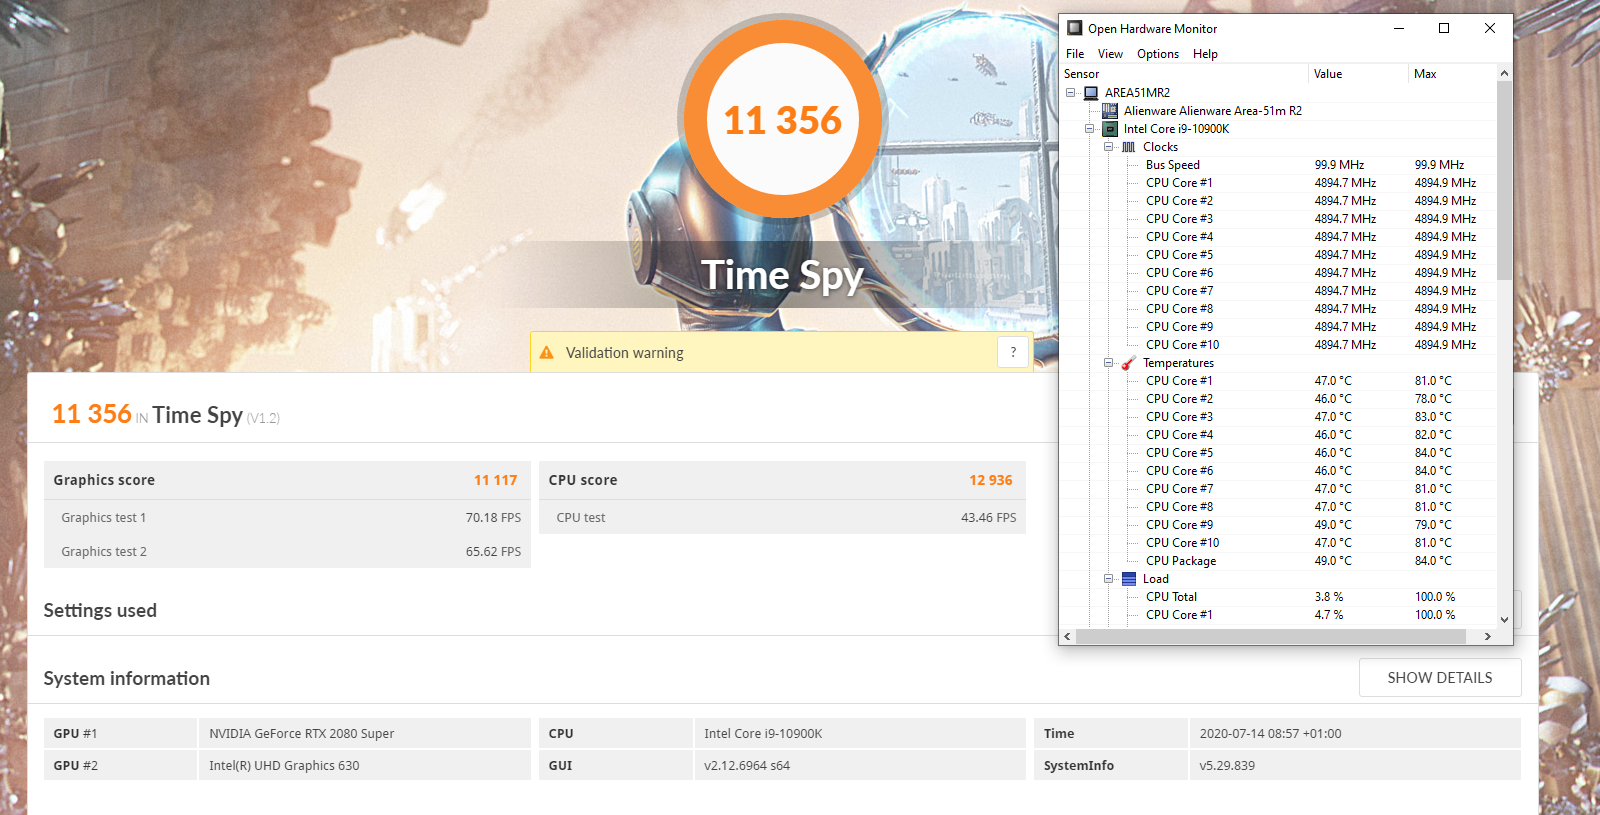Click the AREA51MR2 computer icon

(x=1091, y=93)
